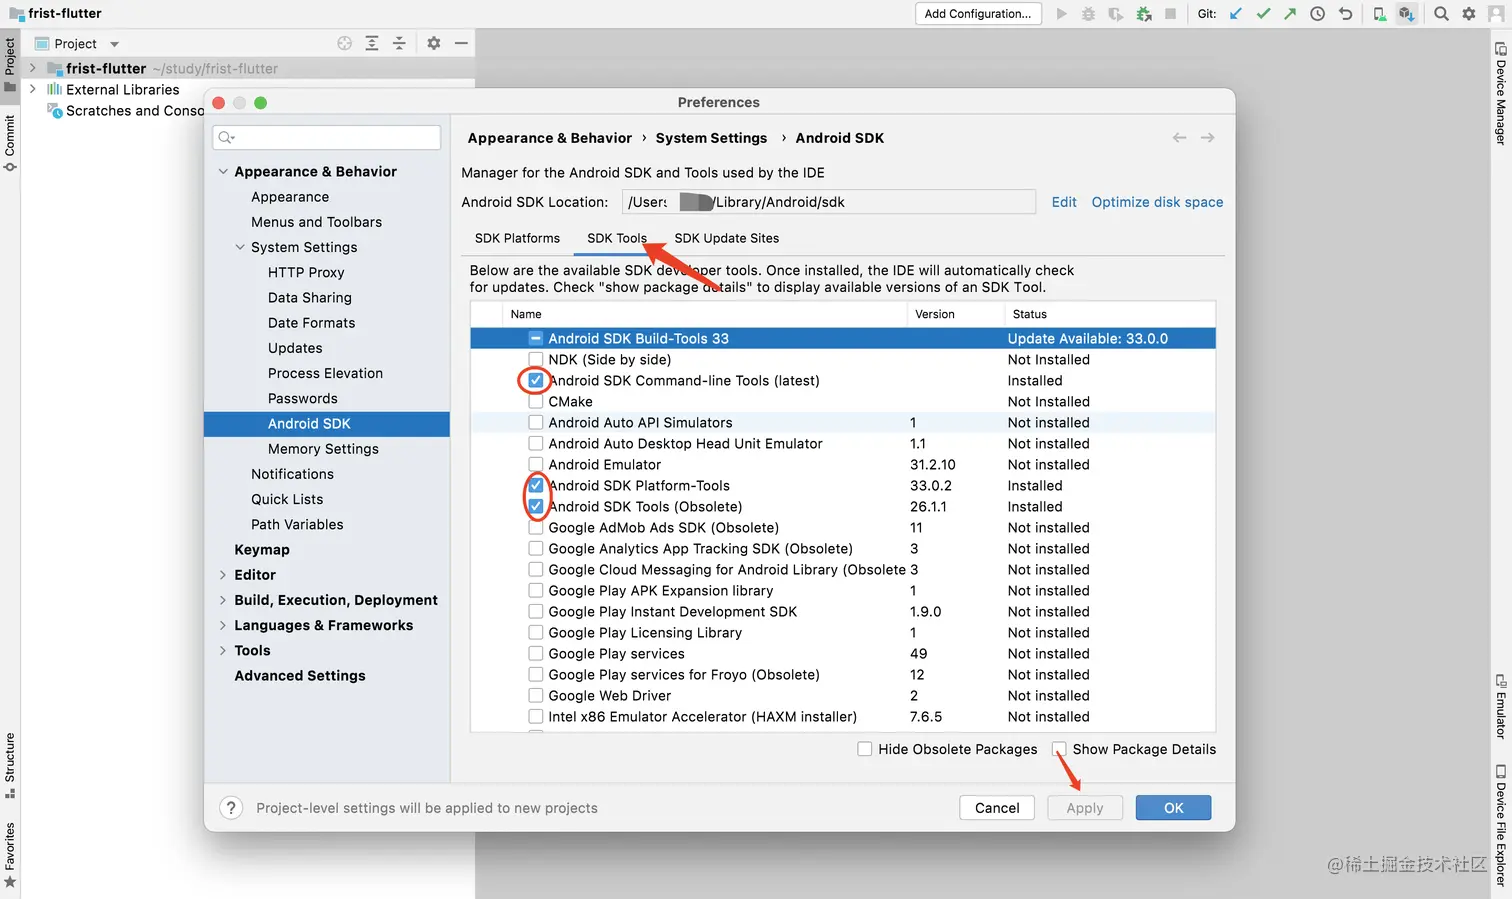Click the Android SDK Location field

pyautogui.click(x=829, y=202)
